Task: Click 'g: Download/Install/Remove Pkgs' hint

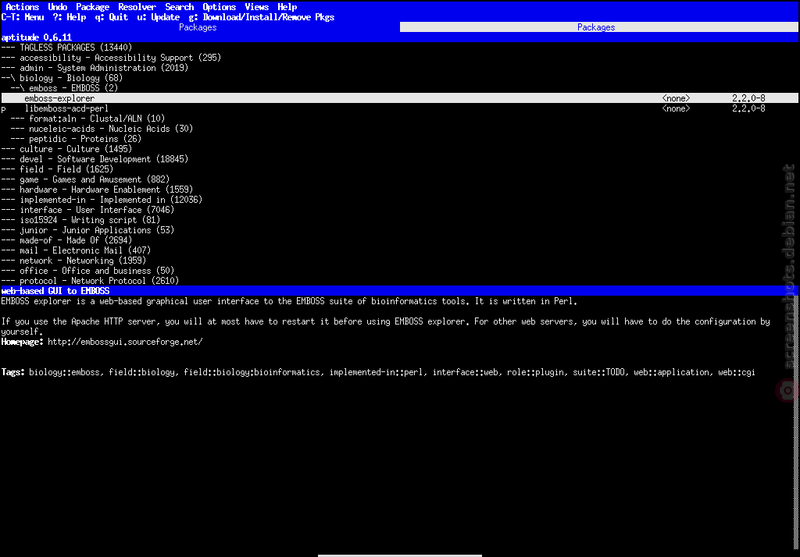Action: pyautogui.click(x=261, y=17)
